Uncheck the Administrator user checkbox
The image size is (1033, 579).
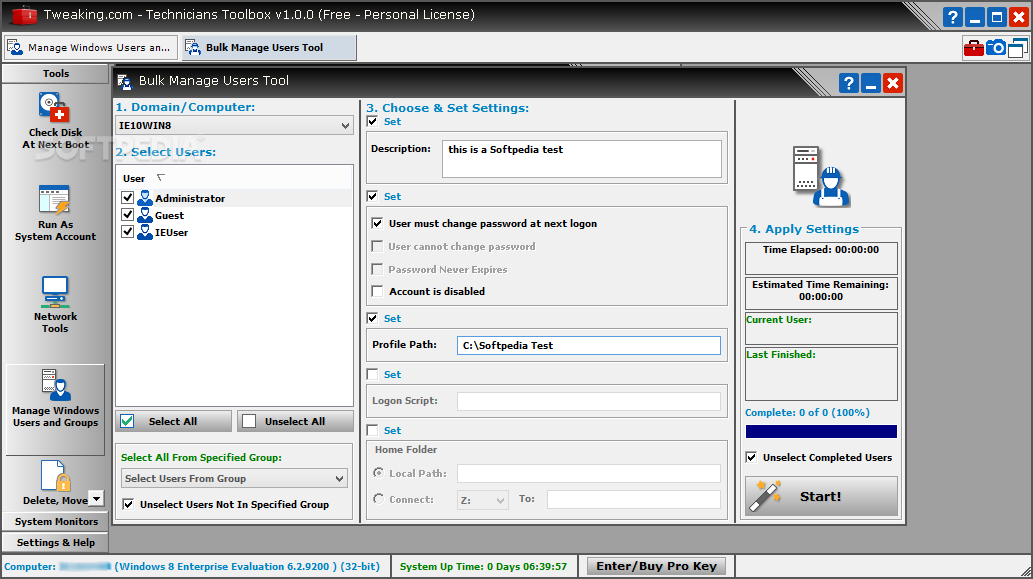pos(128,198)
